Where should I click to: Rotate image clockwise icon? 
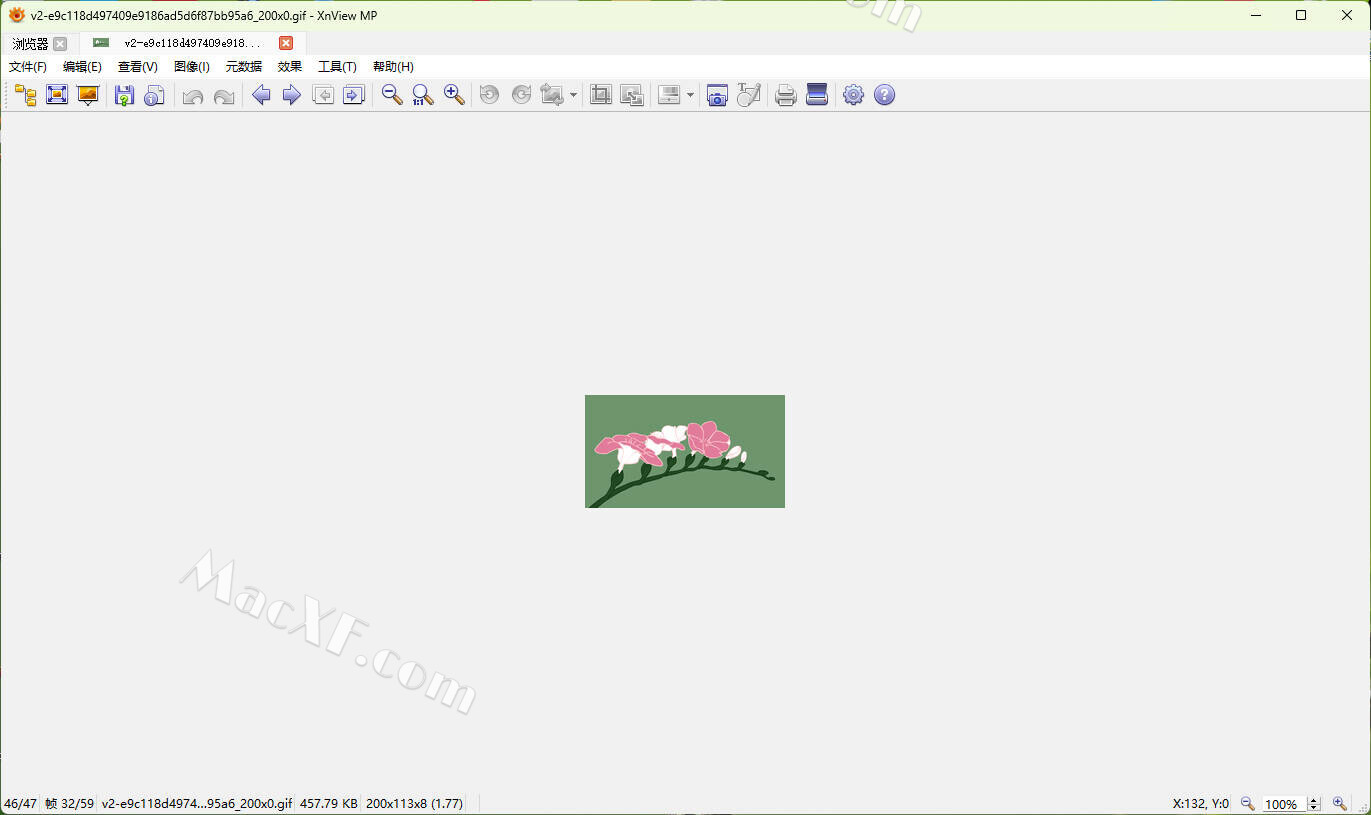point(521,95)
